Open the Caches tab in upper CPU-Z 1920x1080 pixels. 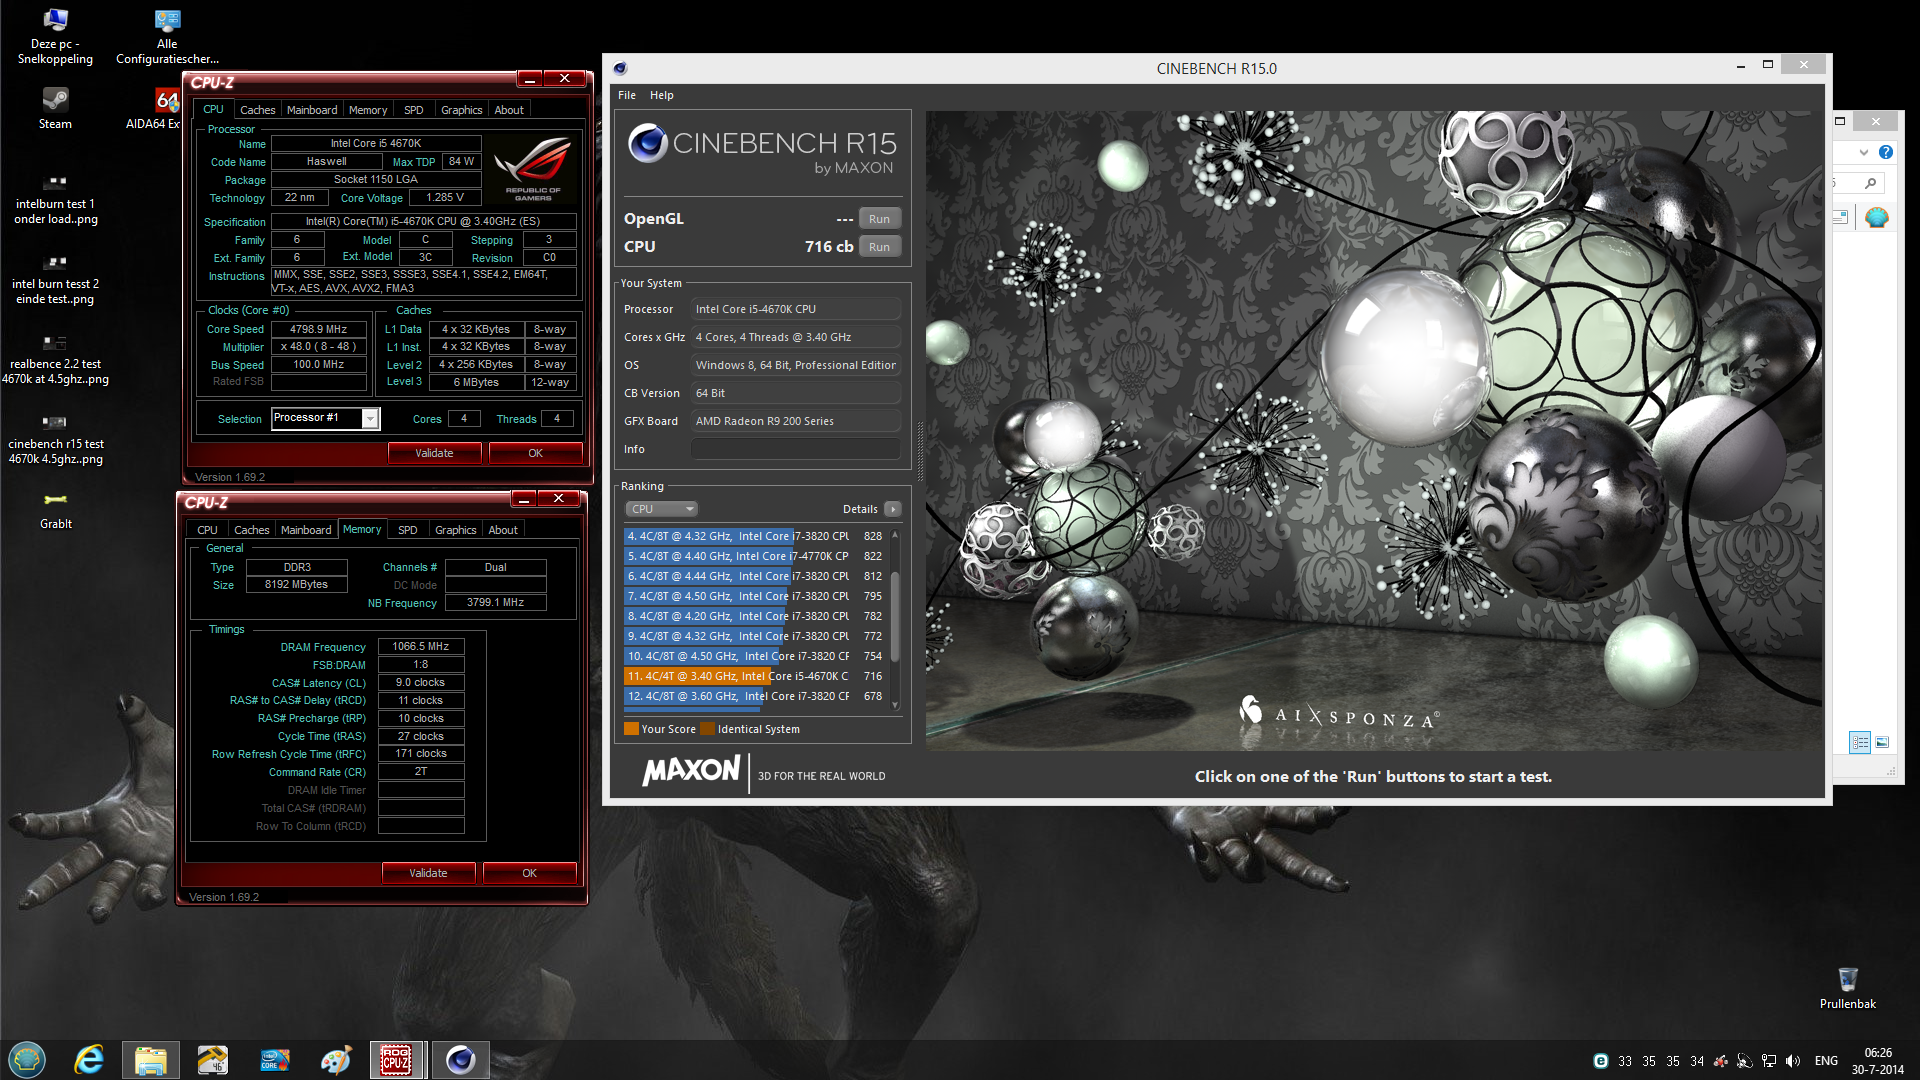coord(257,110)
